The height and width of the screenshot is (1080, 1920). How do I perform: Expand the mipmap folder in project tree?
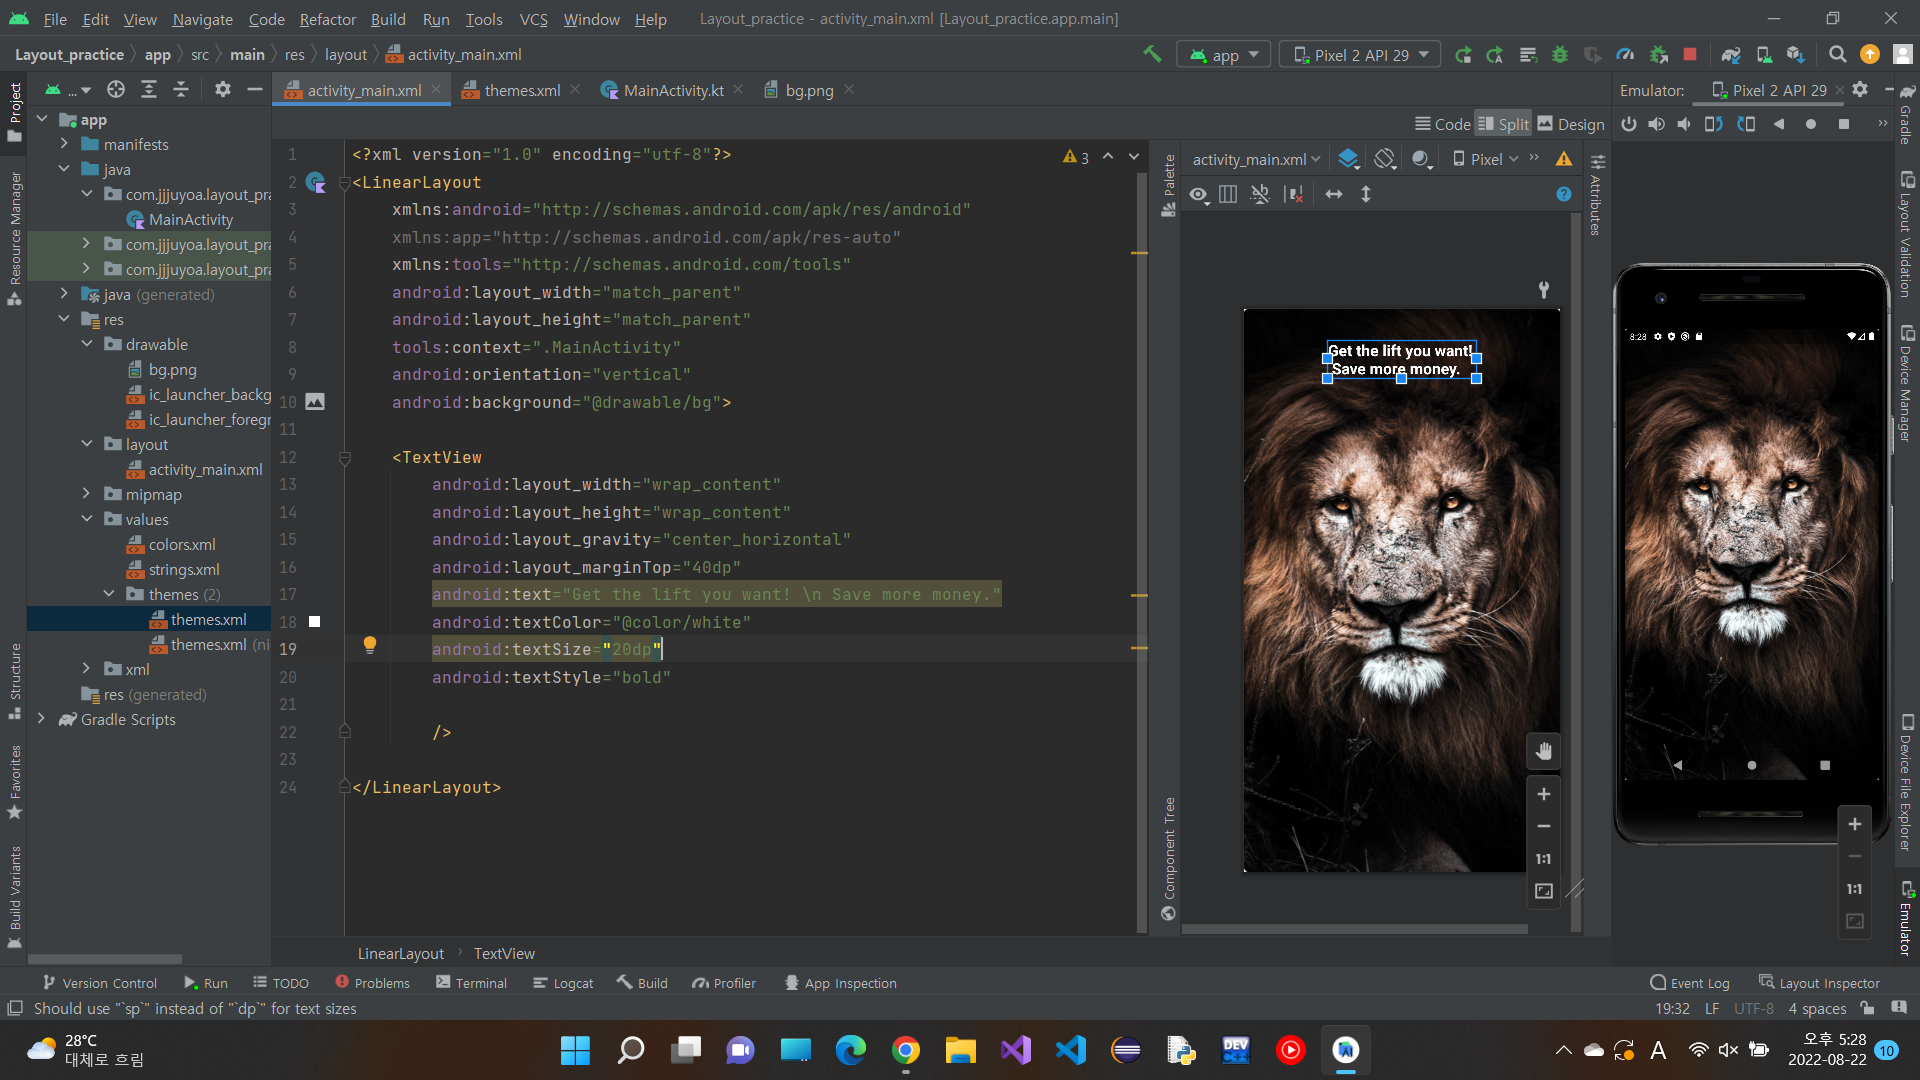(x=86, y=494)
